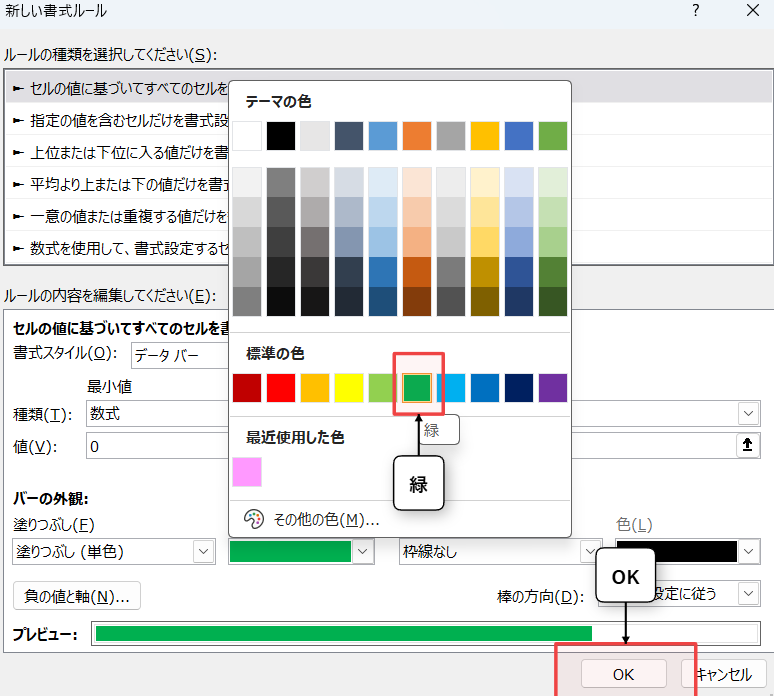Image resolution: width=774 pixels, height=696 pixels.
Task: Click the 負の値と軸 button
Action: [77, 596]
